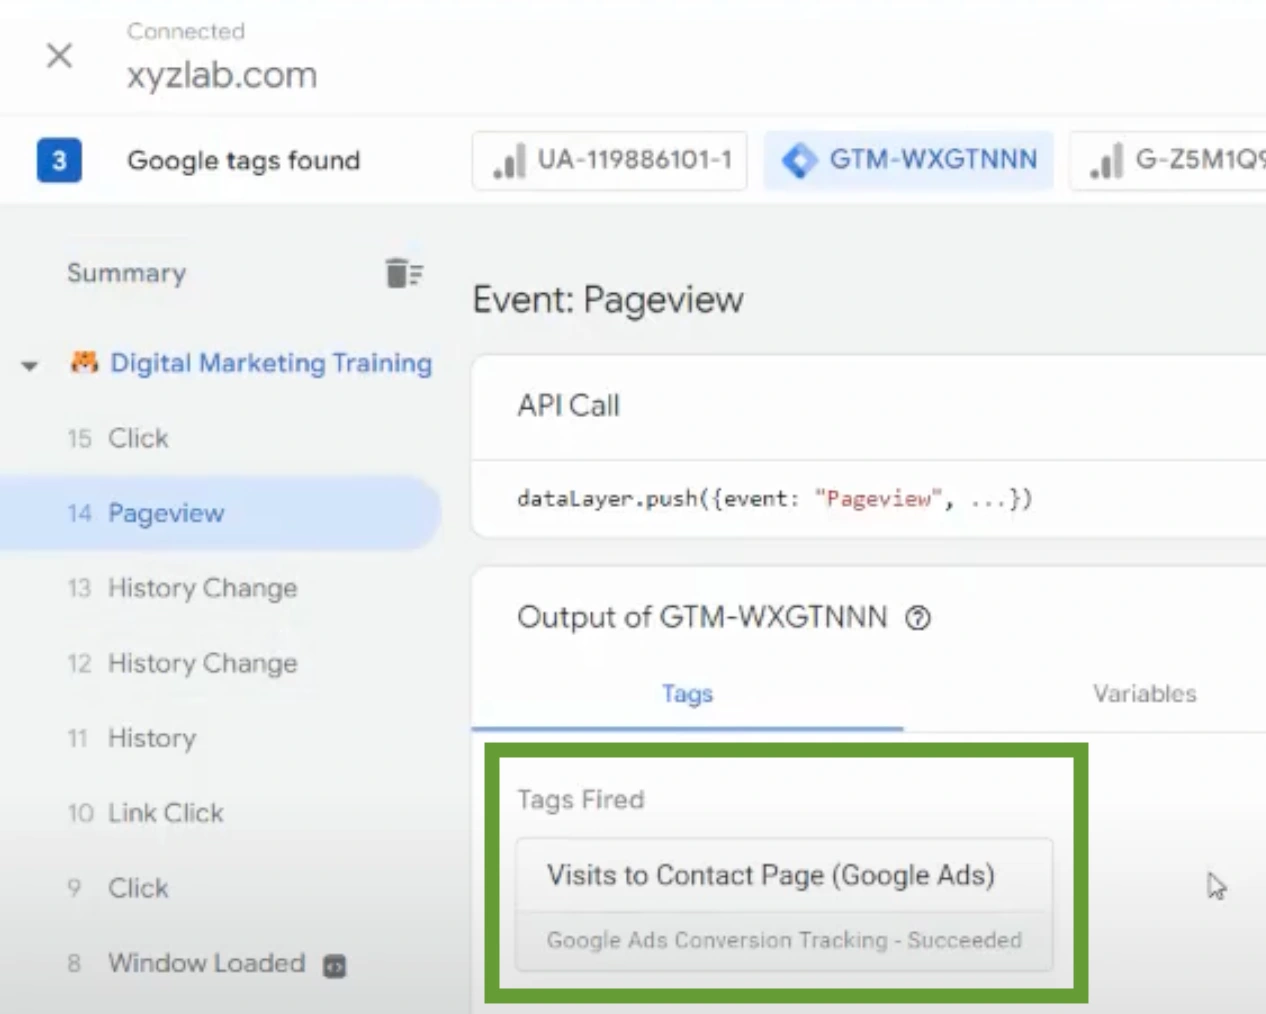Click the code icon beside Window Loaded
The height and width of the screenshot is (1014, 1266).
[x=335, y=966]
